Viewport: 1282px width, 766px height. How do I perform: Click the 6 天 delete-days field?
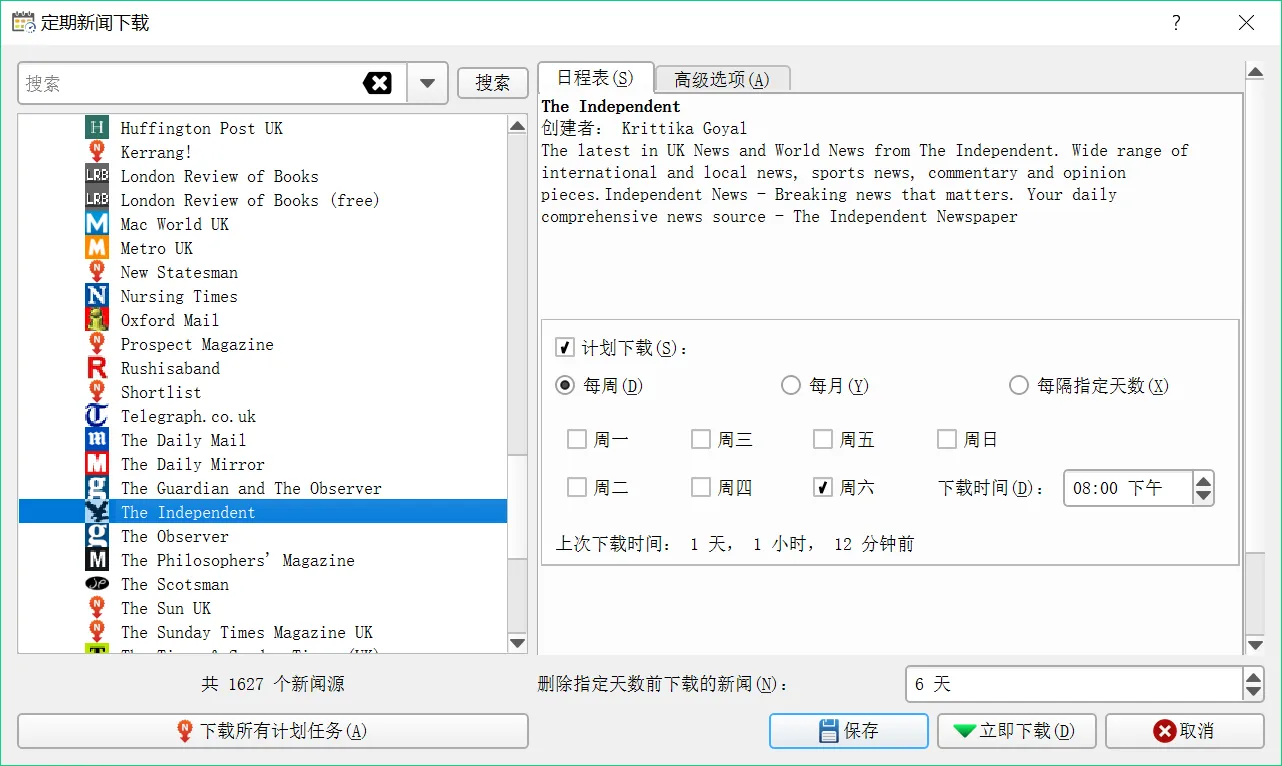coord(1075,684)
